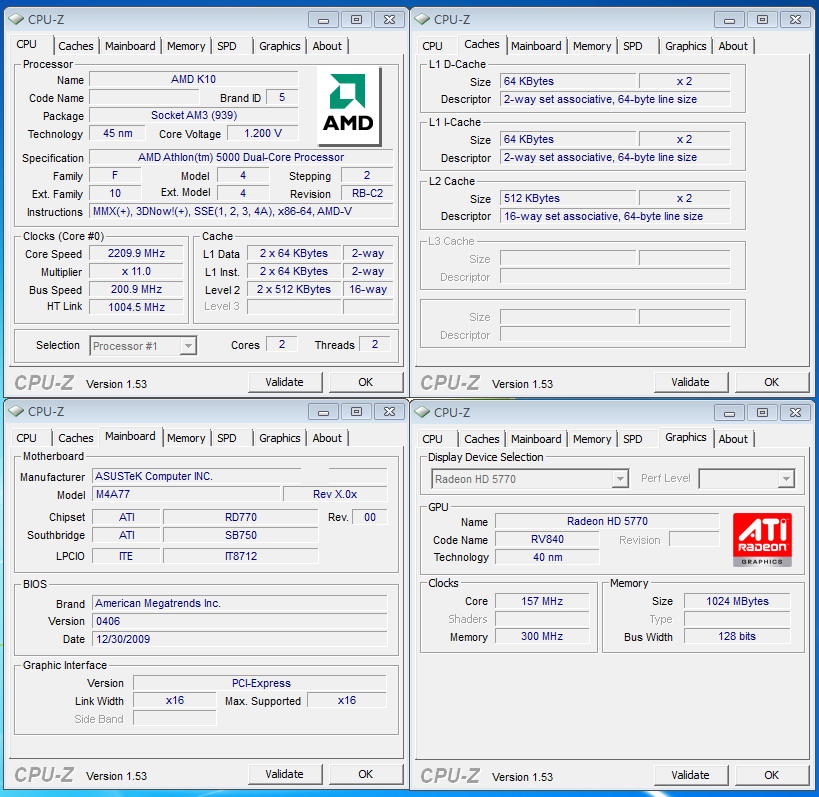Click the processor Name field AMD K10
The width and height of the screenshot is (819, 797).
[194, 79]
